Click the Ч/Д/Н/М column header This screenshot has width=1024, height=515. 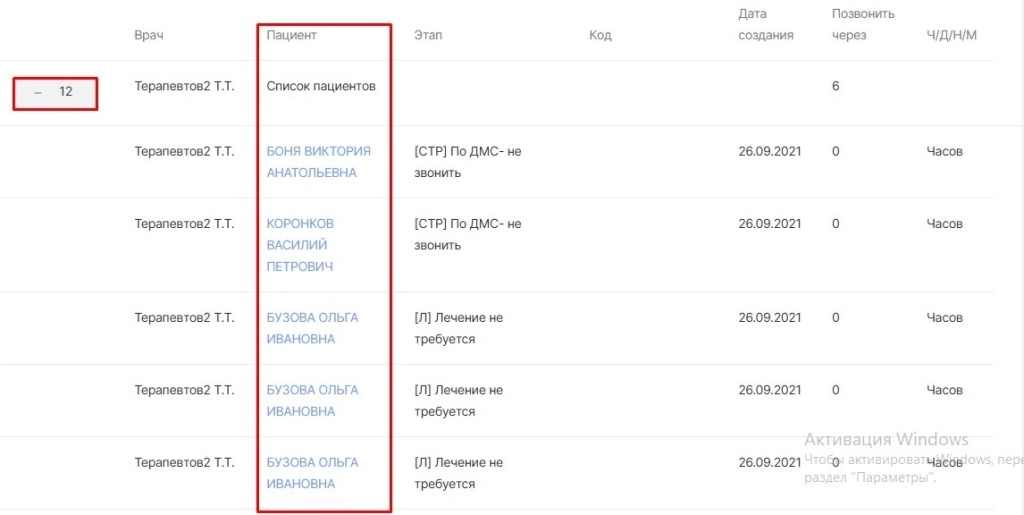(951, 35)
